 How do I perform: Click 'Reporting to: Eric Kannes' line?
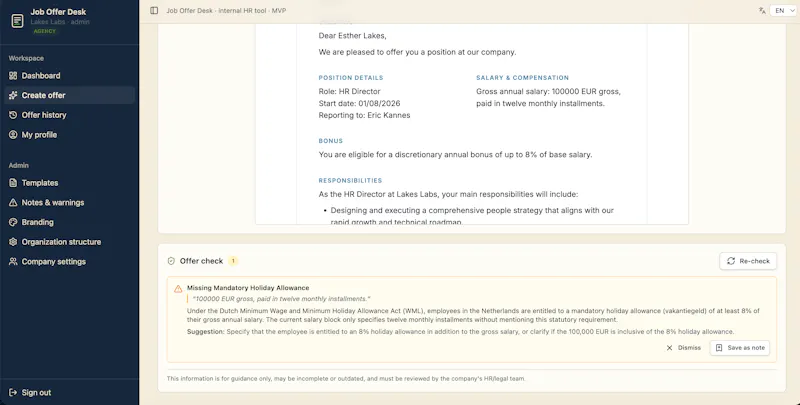click(x=364, y=115)
